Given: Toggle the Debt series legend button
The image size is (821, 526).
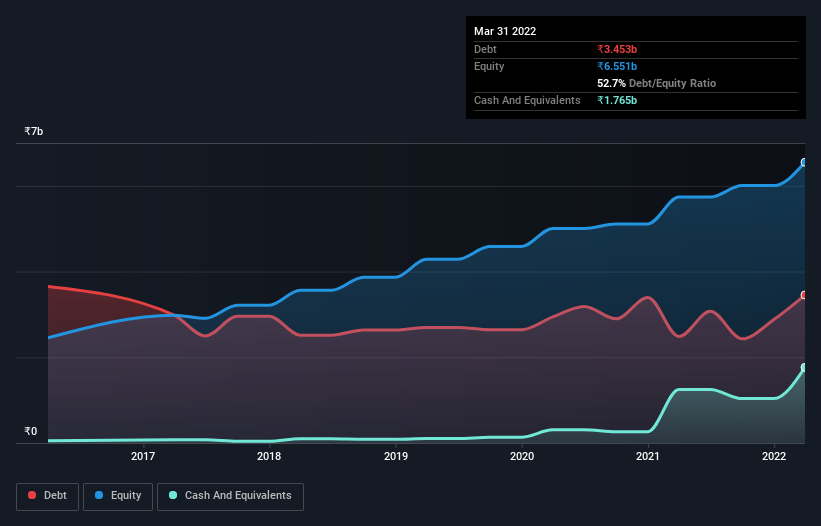Looking at the screenshot, I should point(48,496).
